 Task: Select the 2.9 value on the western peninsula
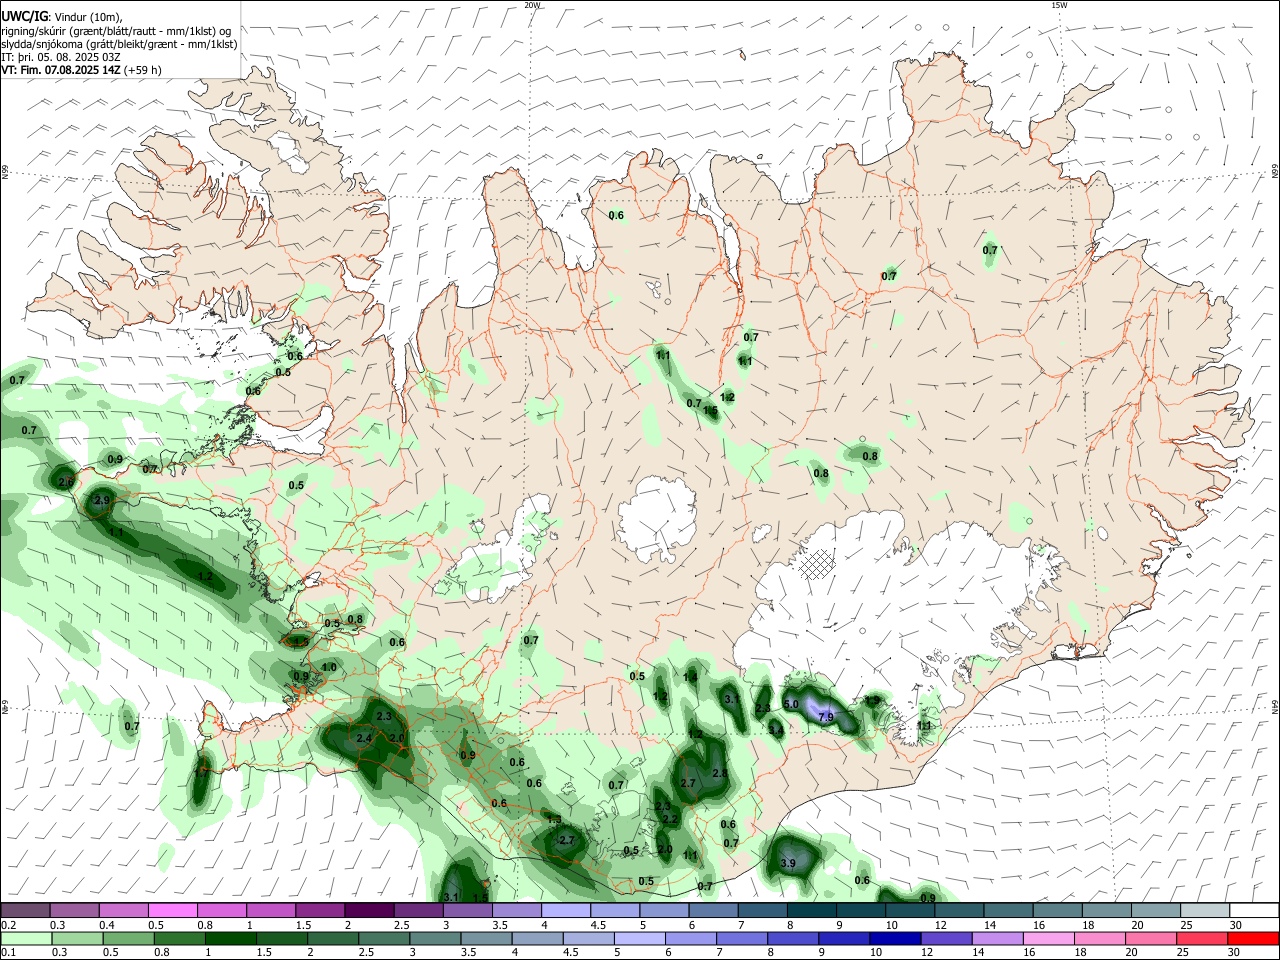point(102,501)
